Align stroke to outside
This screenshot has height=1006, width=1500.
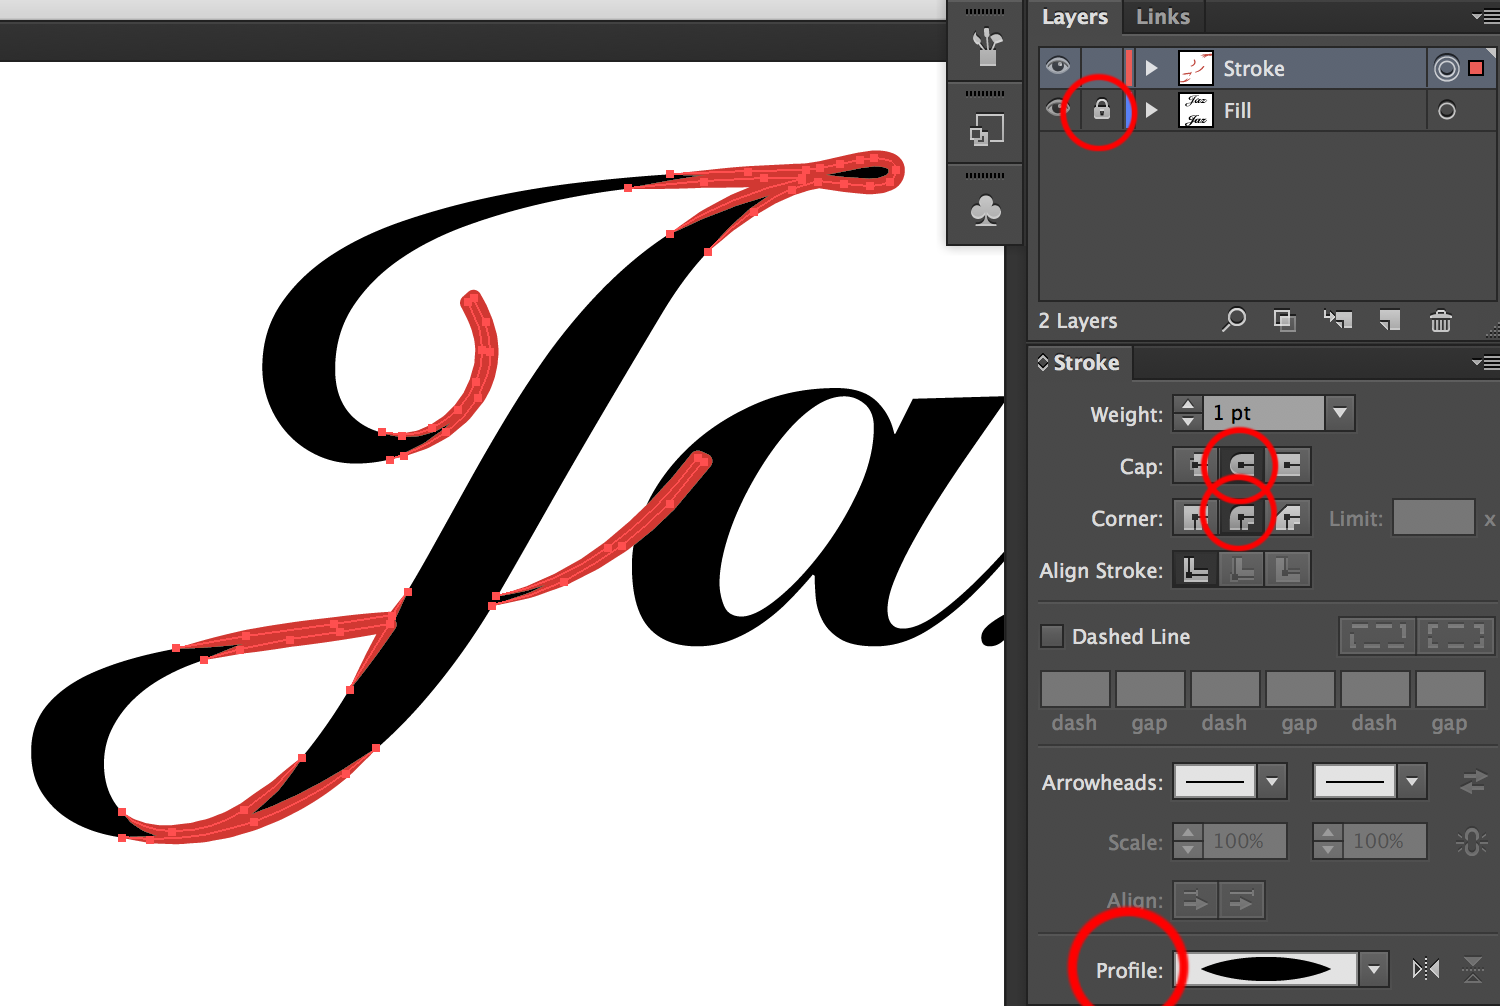[1288, 570]
